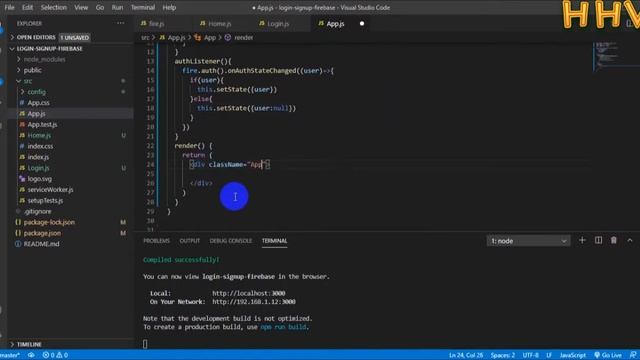Switch to DEBUG CONSOLE tab

point(231,241)
